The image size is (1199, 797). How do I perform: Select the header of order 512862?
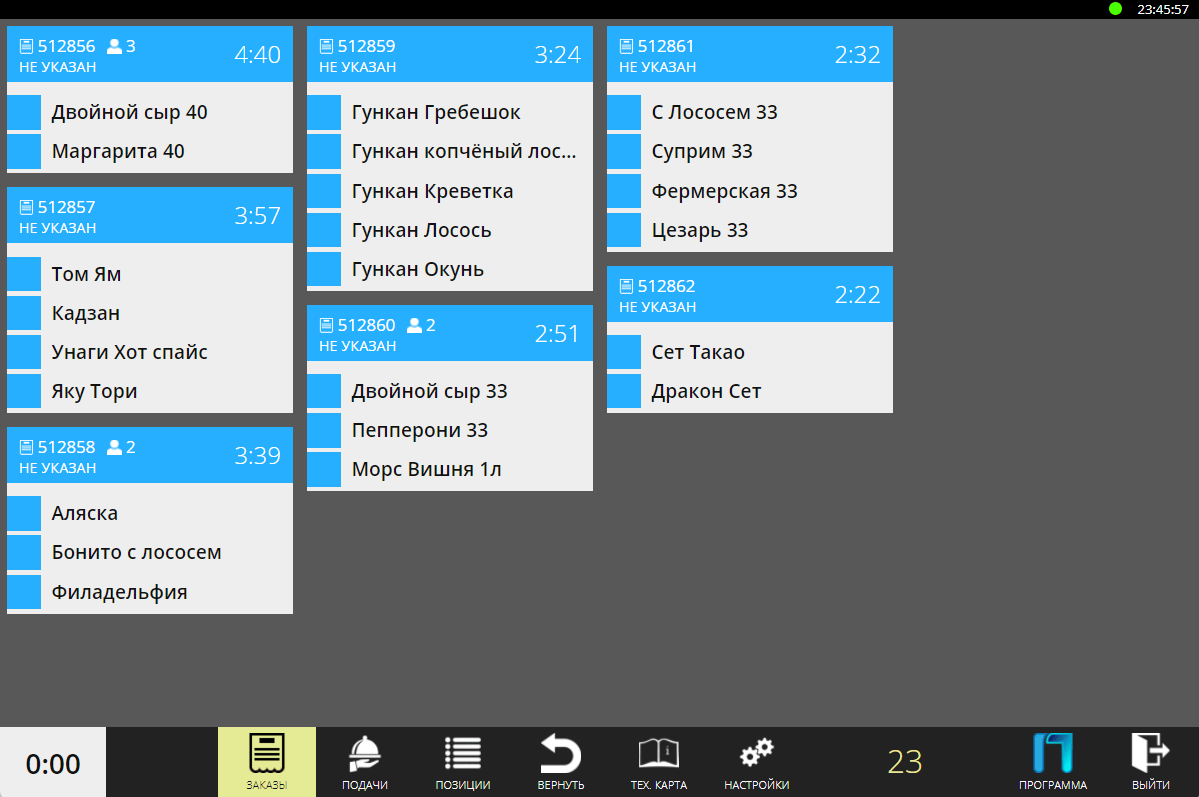coord(750,295)
